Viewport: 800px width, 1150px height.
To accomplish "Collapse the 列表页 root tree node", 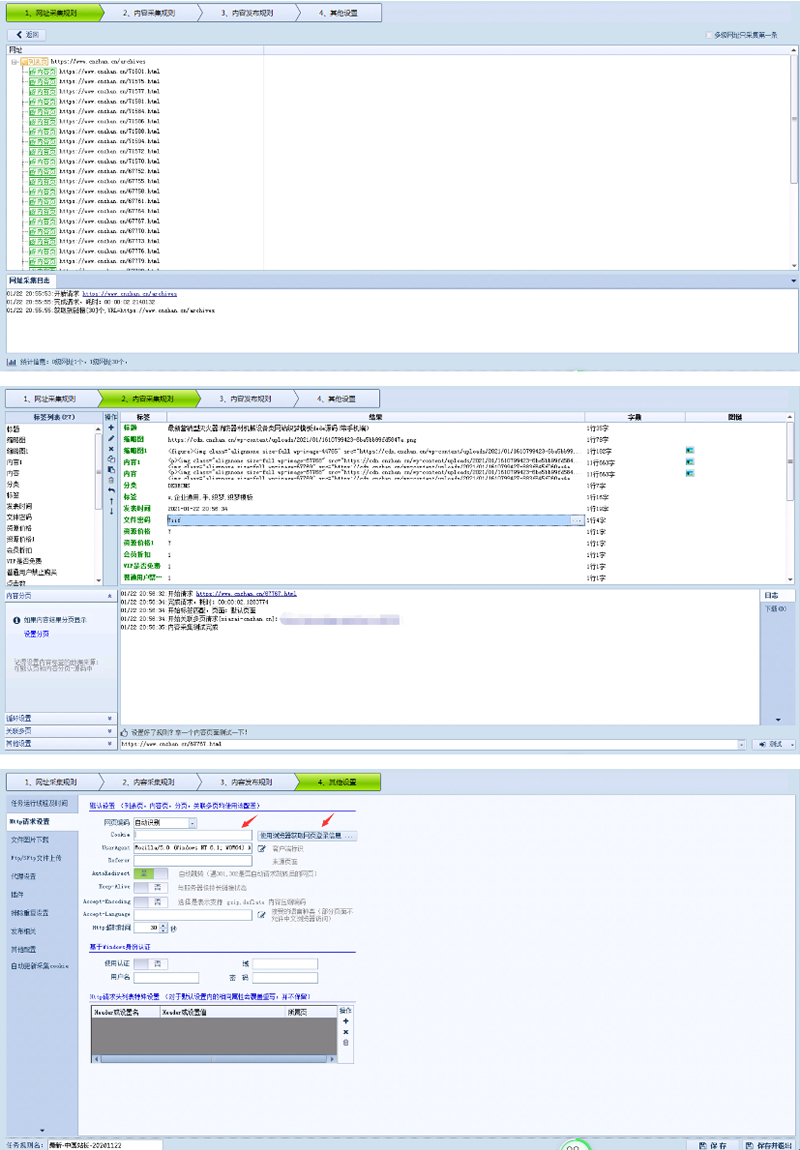I will (x=14, y=61).
